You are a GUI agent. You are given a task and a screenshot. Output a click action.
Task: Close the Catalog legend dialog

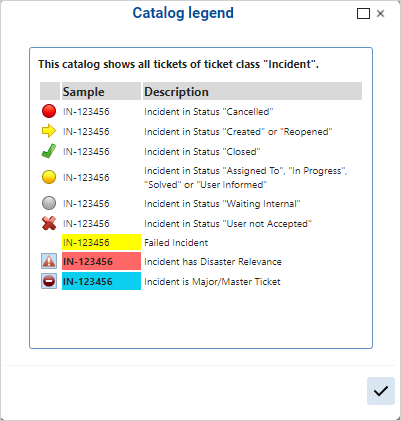[x=380, y=14]
